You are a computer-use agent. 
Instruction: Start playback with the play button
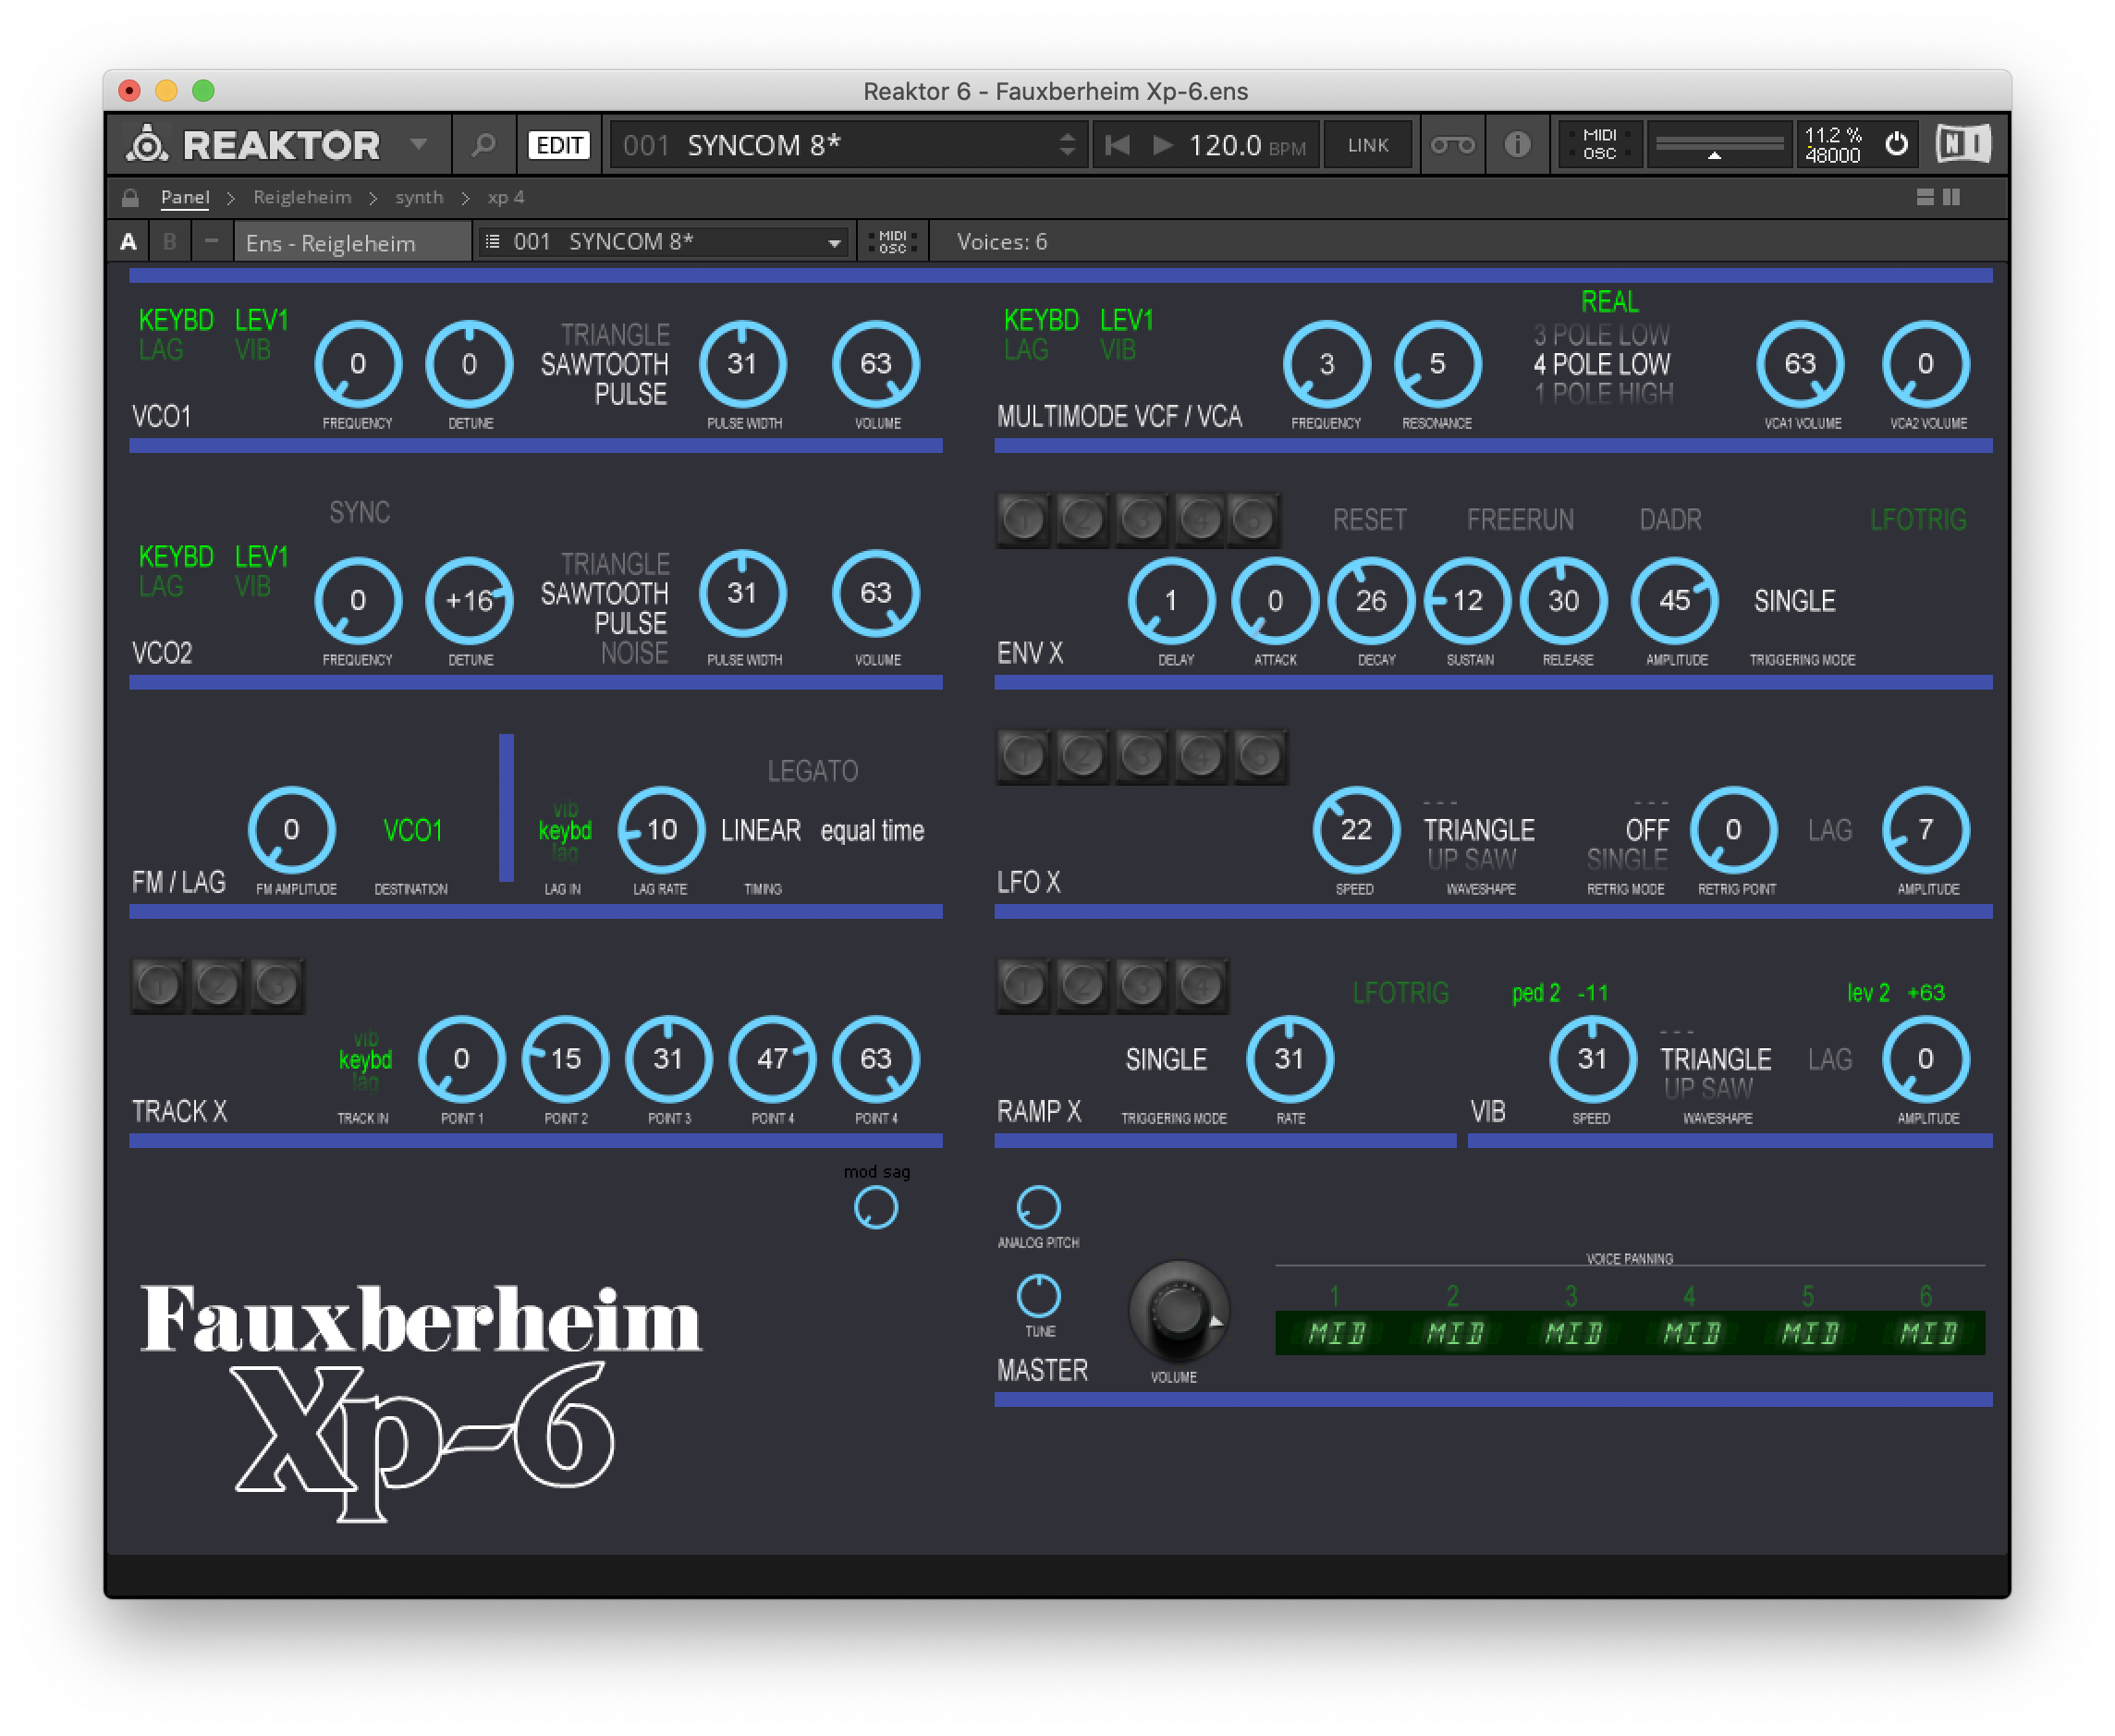click(1162, 145)
